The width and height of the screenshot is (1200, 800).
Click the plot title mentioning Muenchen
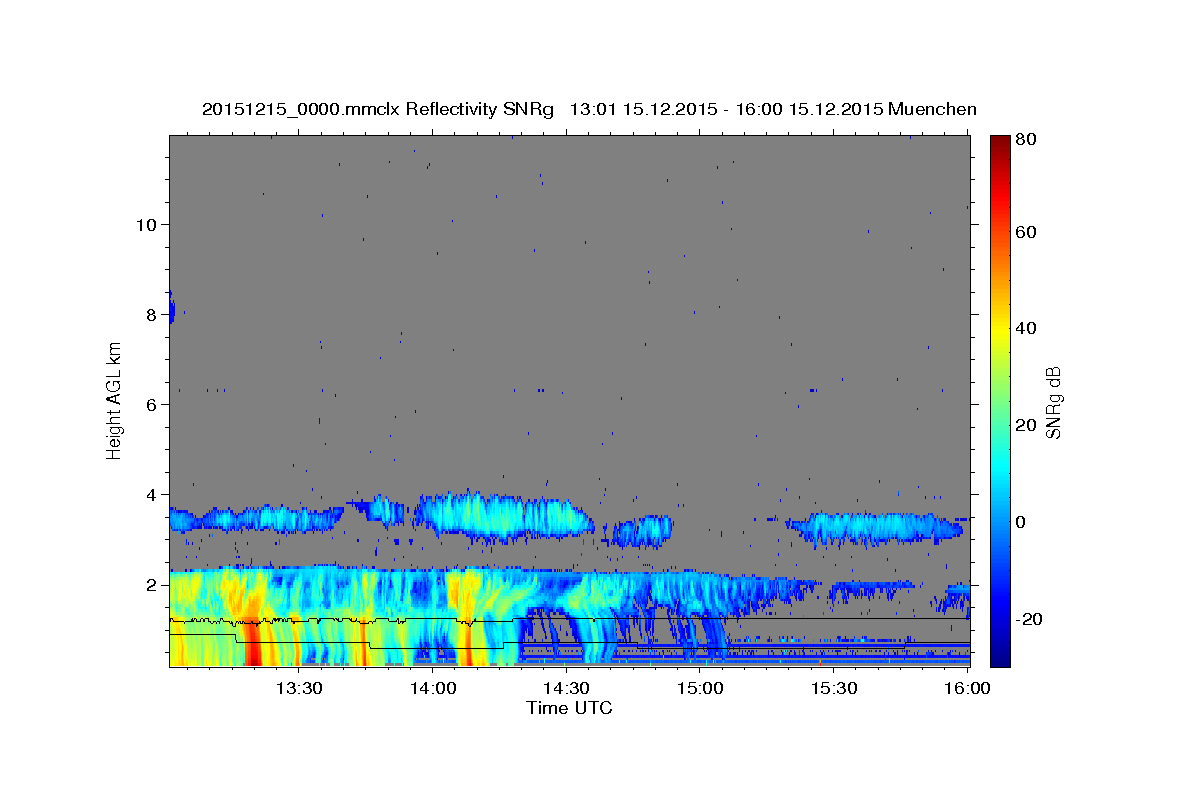pyautogui.click(x=589, y=109)
